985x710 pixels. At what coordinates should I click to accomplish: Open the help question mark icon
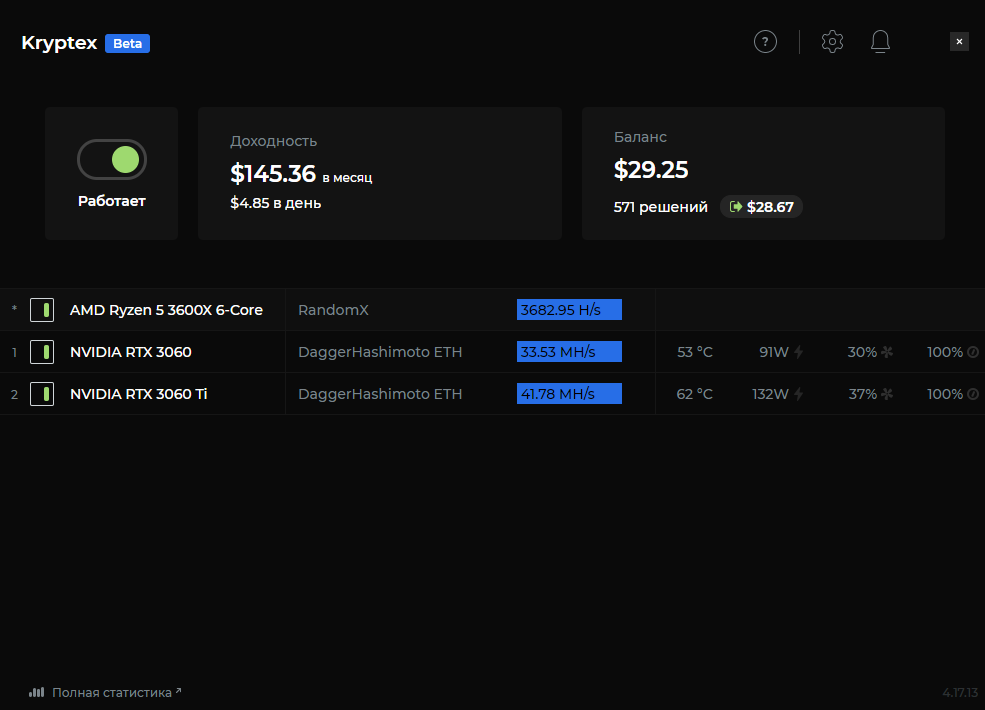765,42
